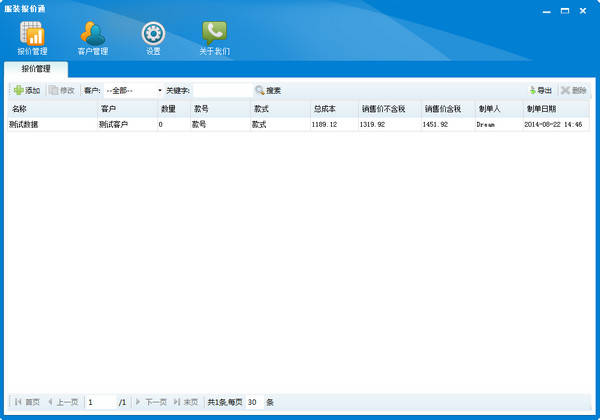Viewport: 600px width, 420px height.
Task: Click the 搜索 magnifier icon
Action: pos(259,90)
